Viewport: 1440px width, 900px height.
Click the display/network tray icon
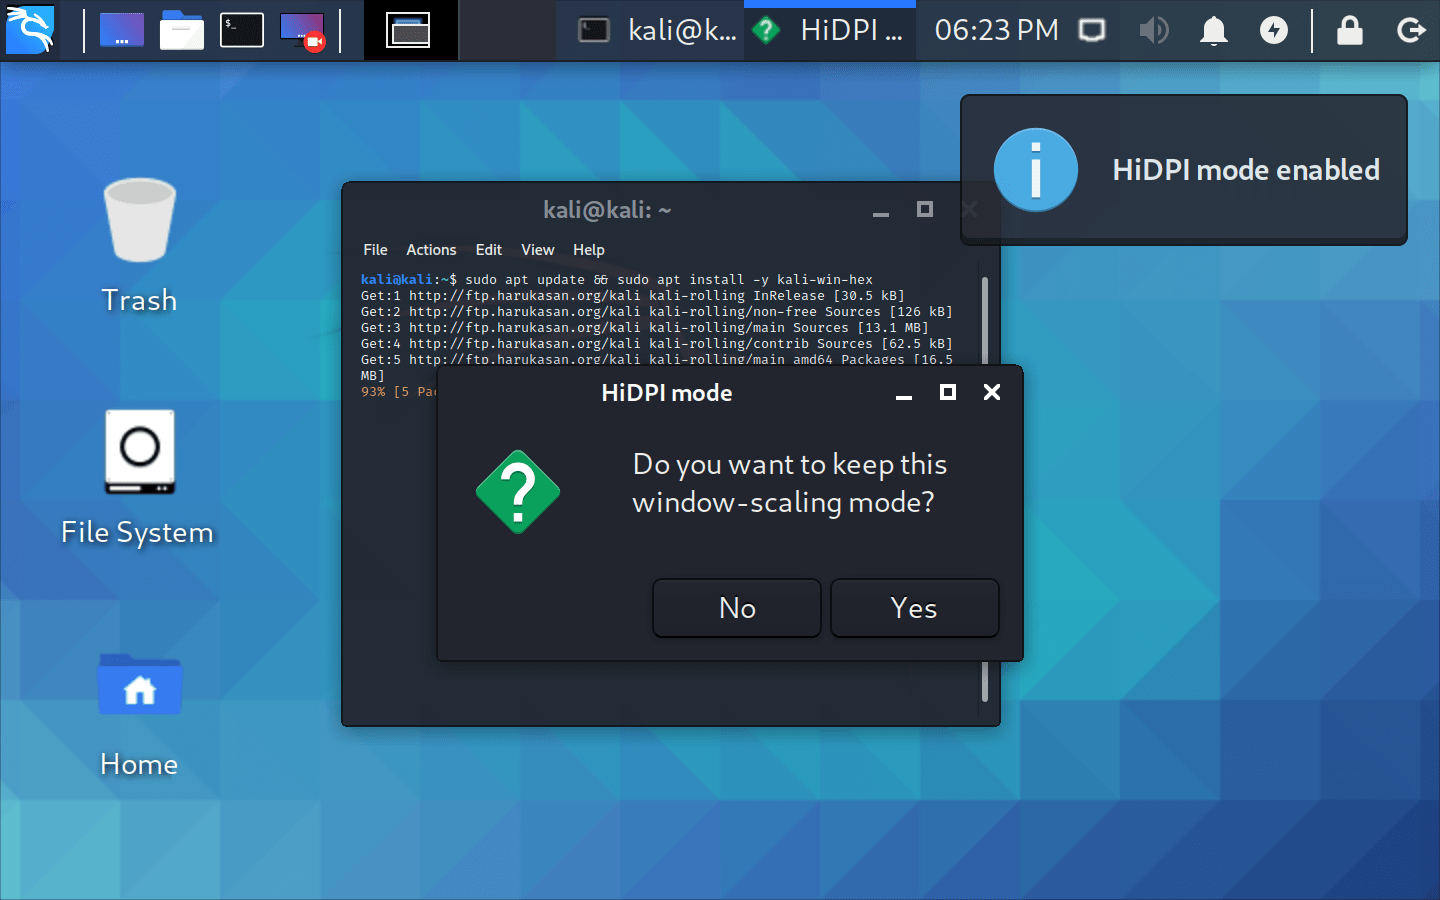(x=1092, y=30)
